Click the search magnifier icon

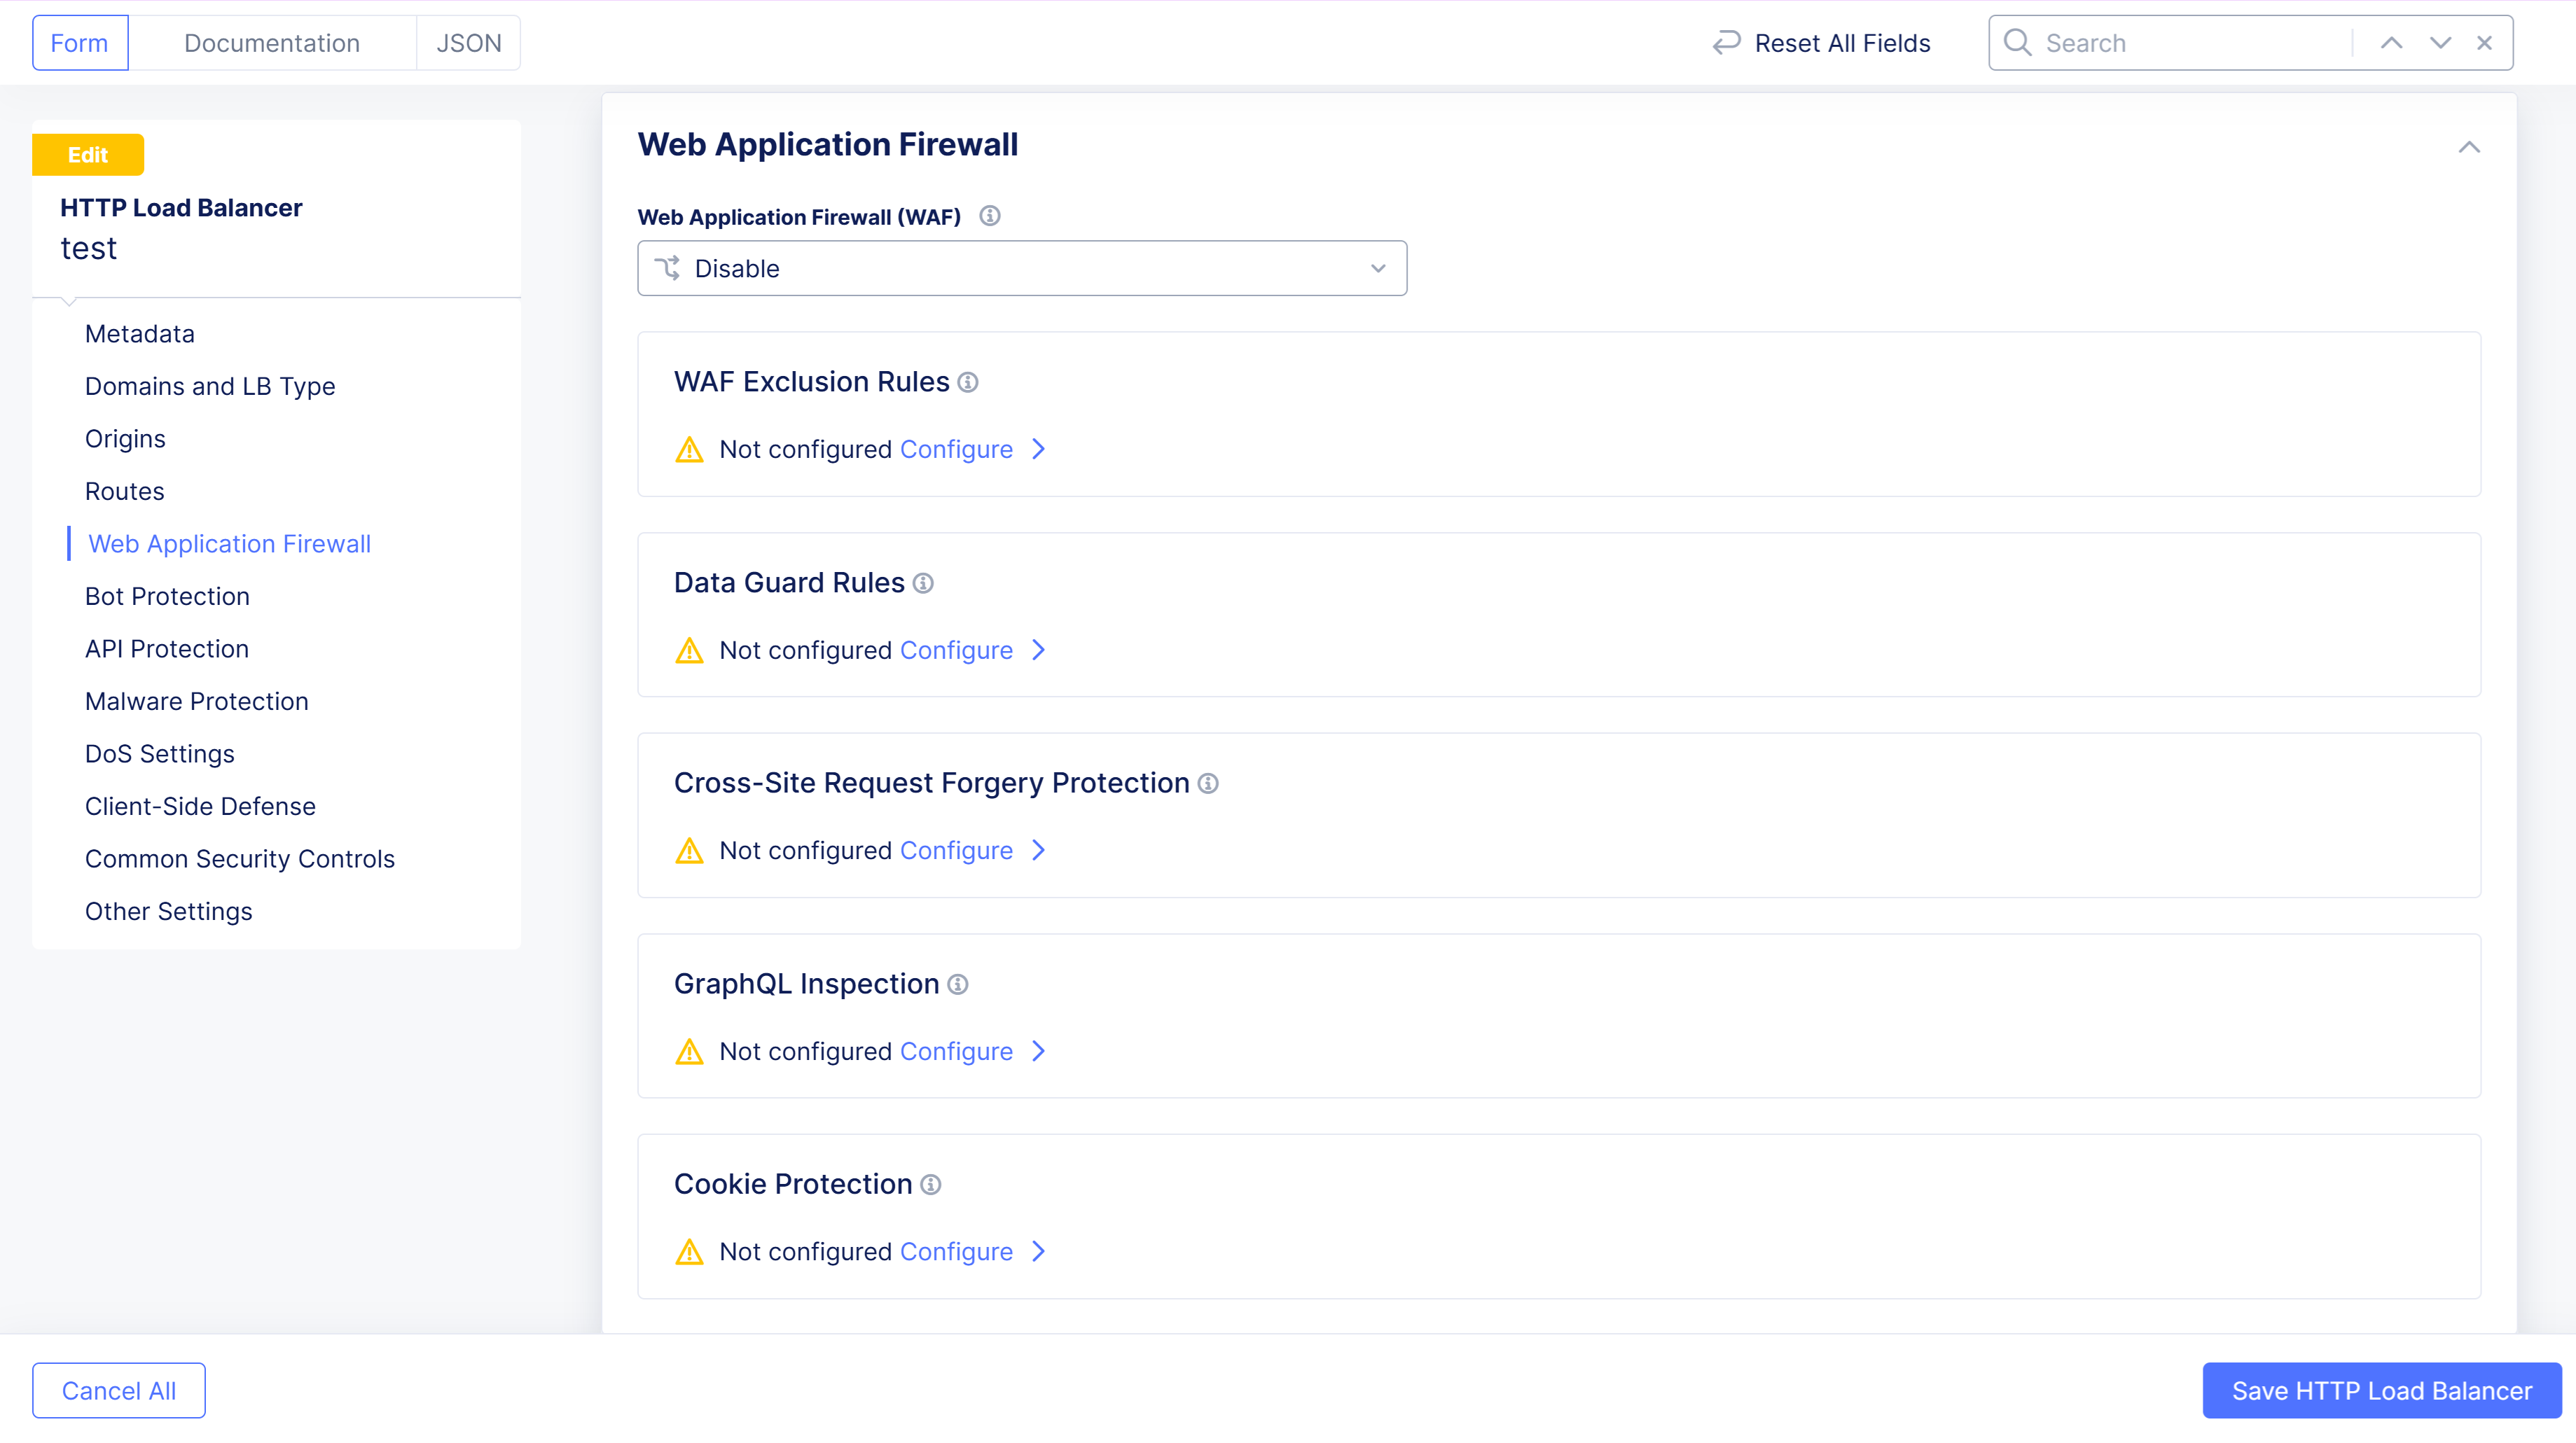2017,43
